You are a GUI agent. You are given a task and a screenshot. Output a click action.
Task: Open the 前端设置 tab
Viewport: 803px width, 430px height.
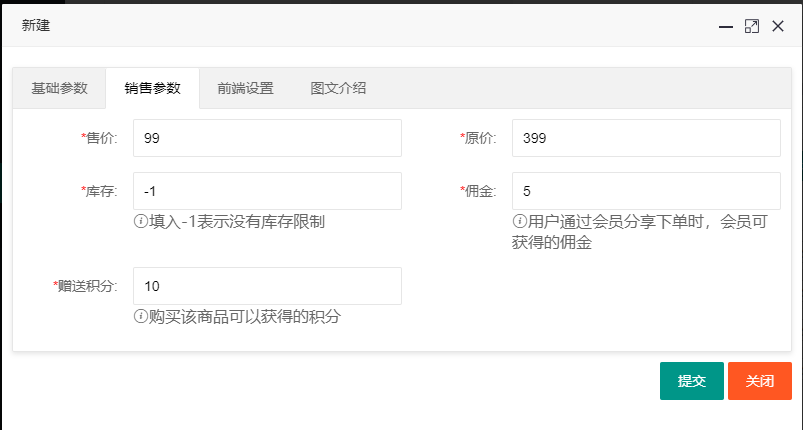(245, 88)
